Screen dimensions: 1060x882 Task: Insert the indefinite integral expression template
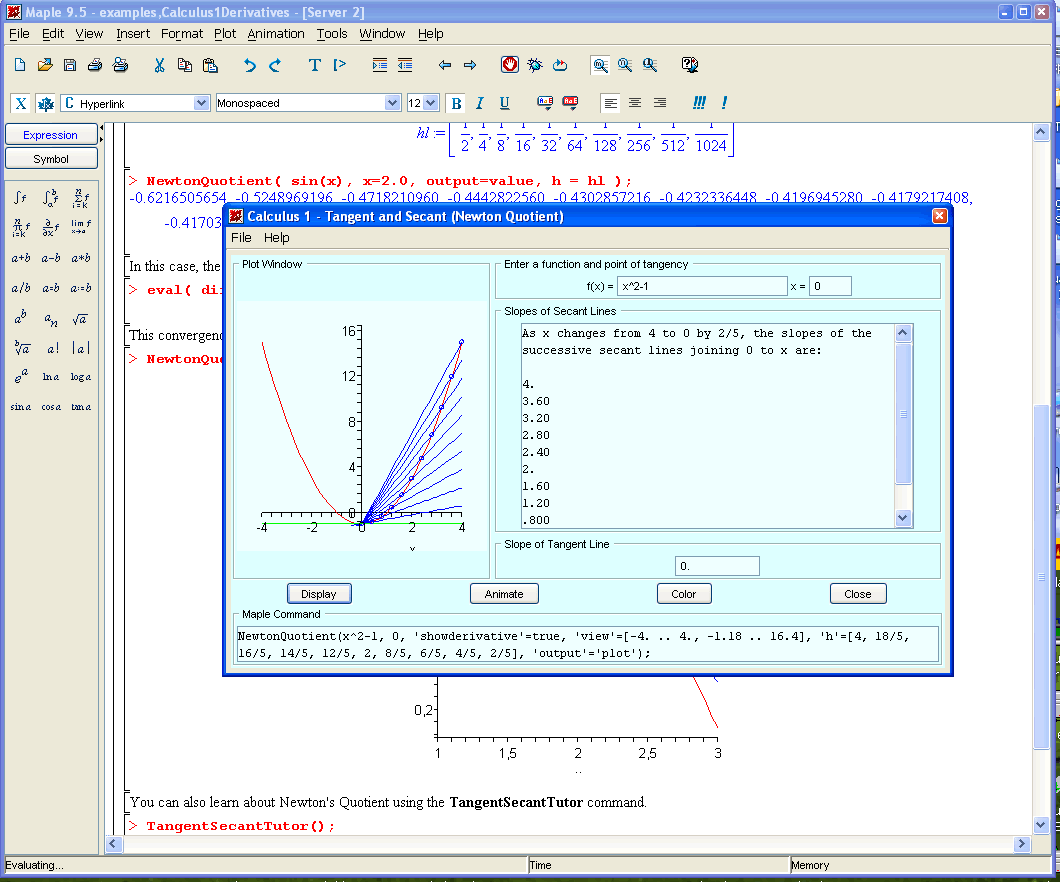pos(20,198)
